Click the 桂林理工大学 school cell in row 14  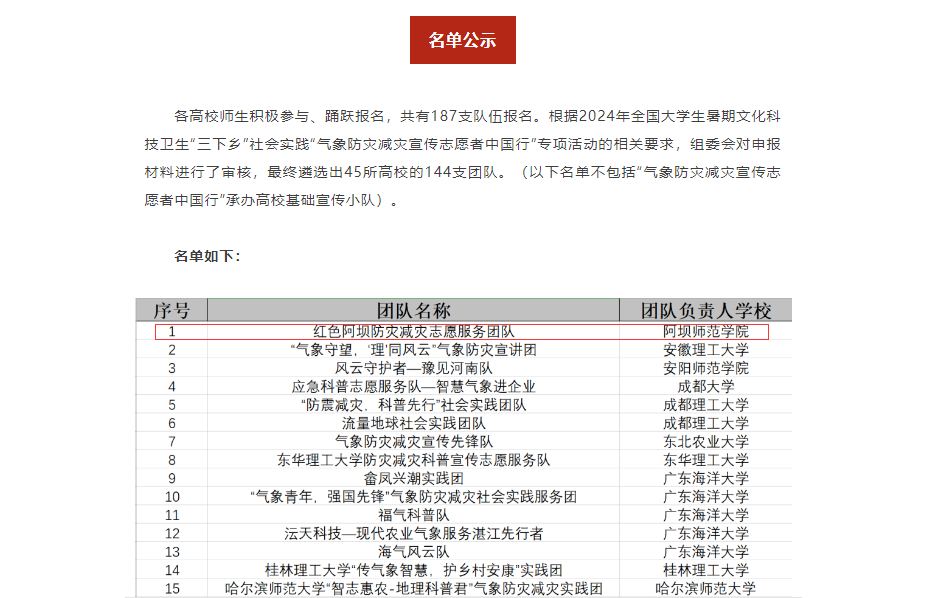point(705,570)
